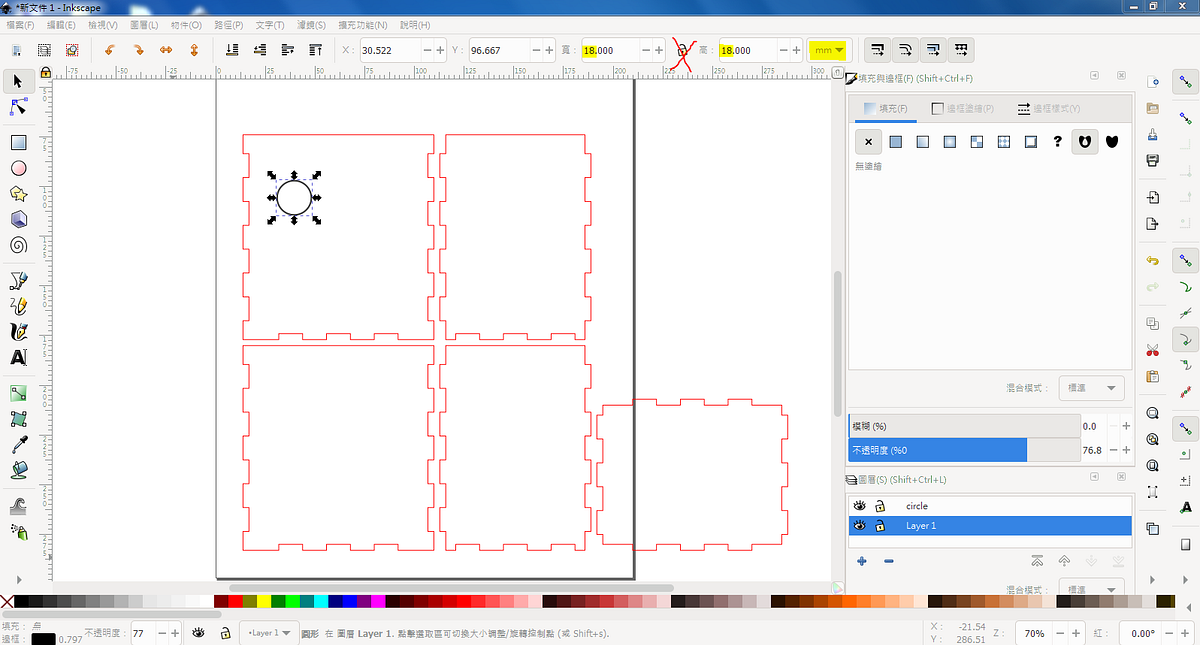Click the Print document icon
The image size is (1200, 645).
pyautogui.click(x=1152, y=160)
